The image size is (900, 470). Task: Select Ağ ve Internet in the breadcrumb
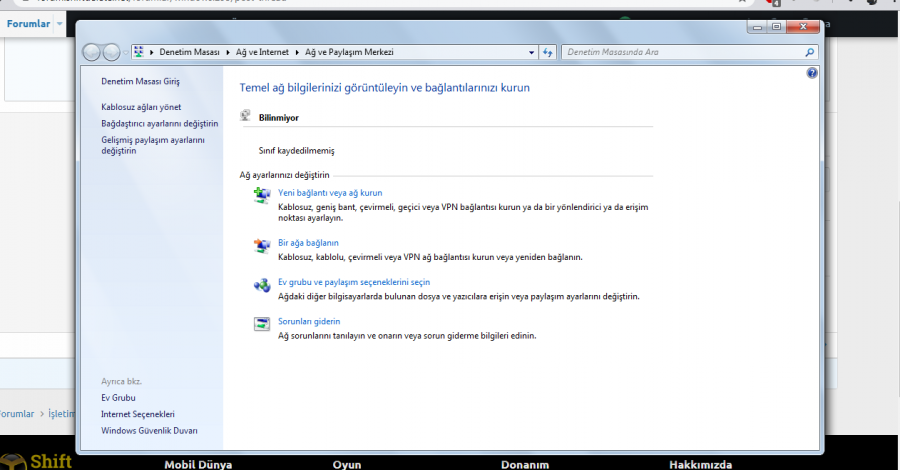pyautogui.click(x=262, y=52)
